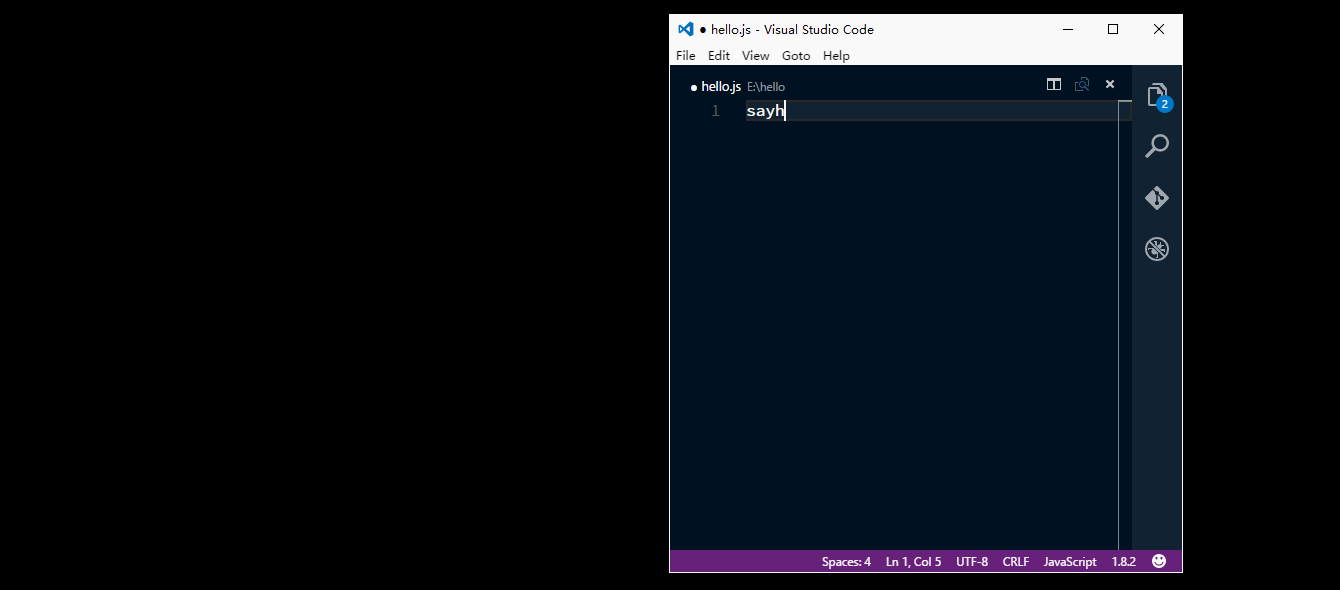Open the Debug view icon
Screen dimensions: 1340x590
tap(1157, 249)
